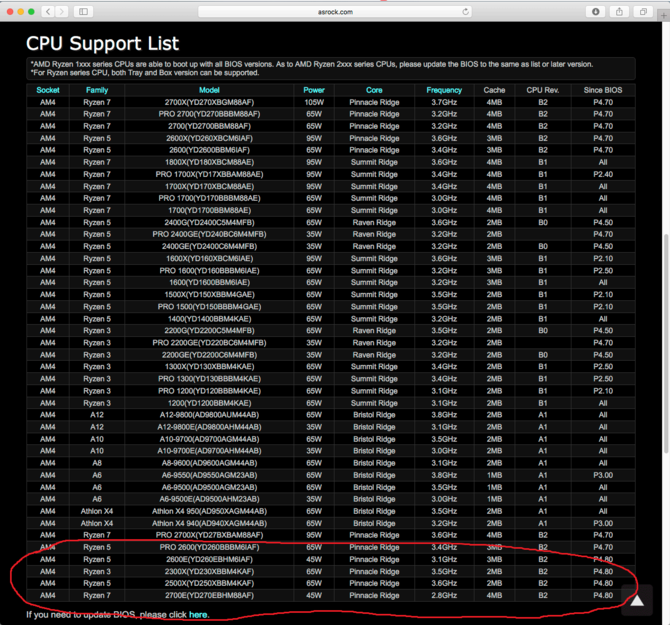This screenshot has height=625, width=670.
Task: Select model A12-9800(AD9800AUM44AB) cell
Action: [209, 415]
